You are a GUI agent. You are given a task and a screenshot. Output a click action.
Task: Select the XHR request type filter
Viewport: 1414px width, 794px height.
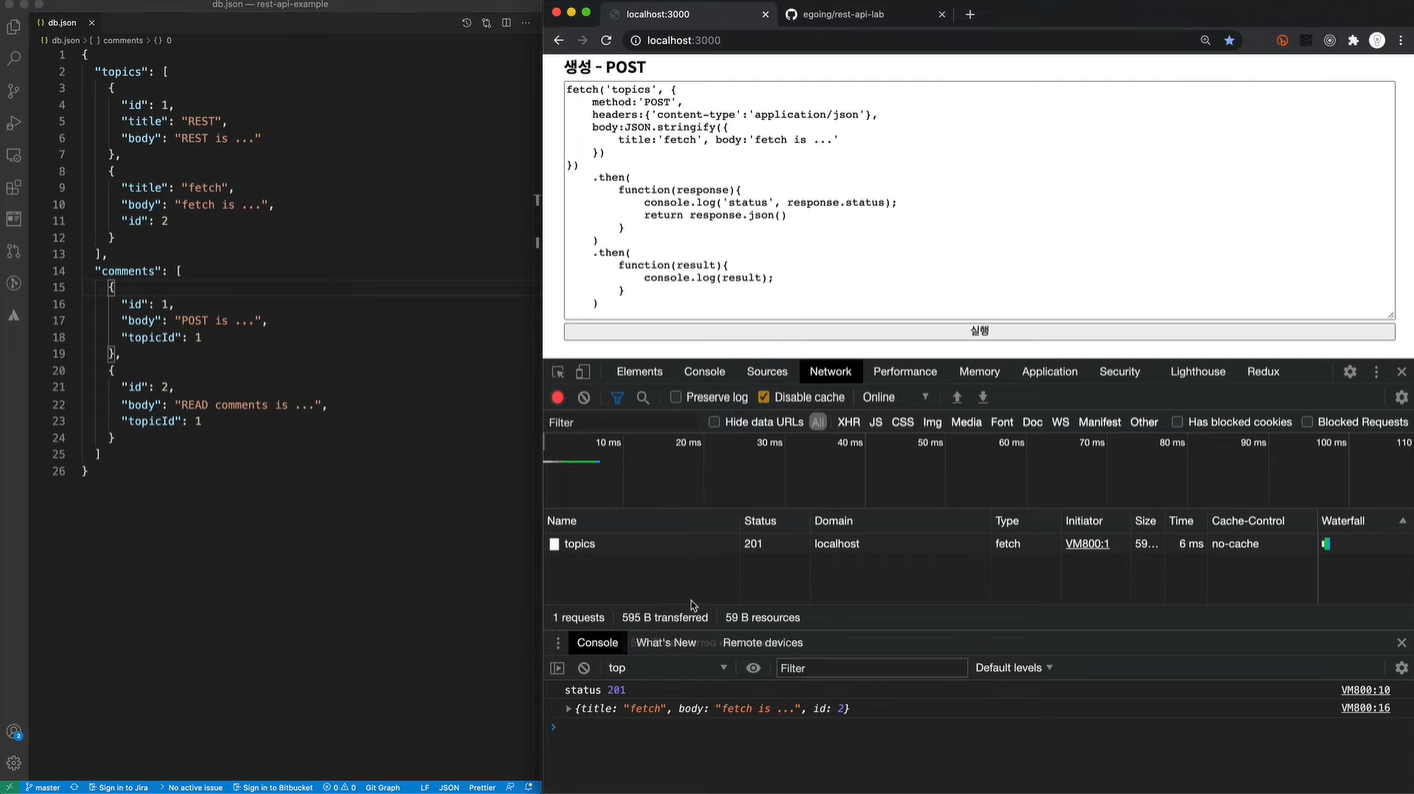pos(848,422)
